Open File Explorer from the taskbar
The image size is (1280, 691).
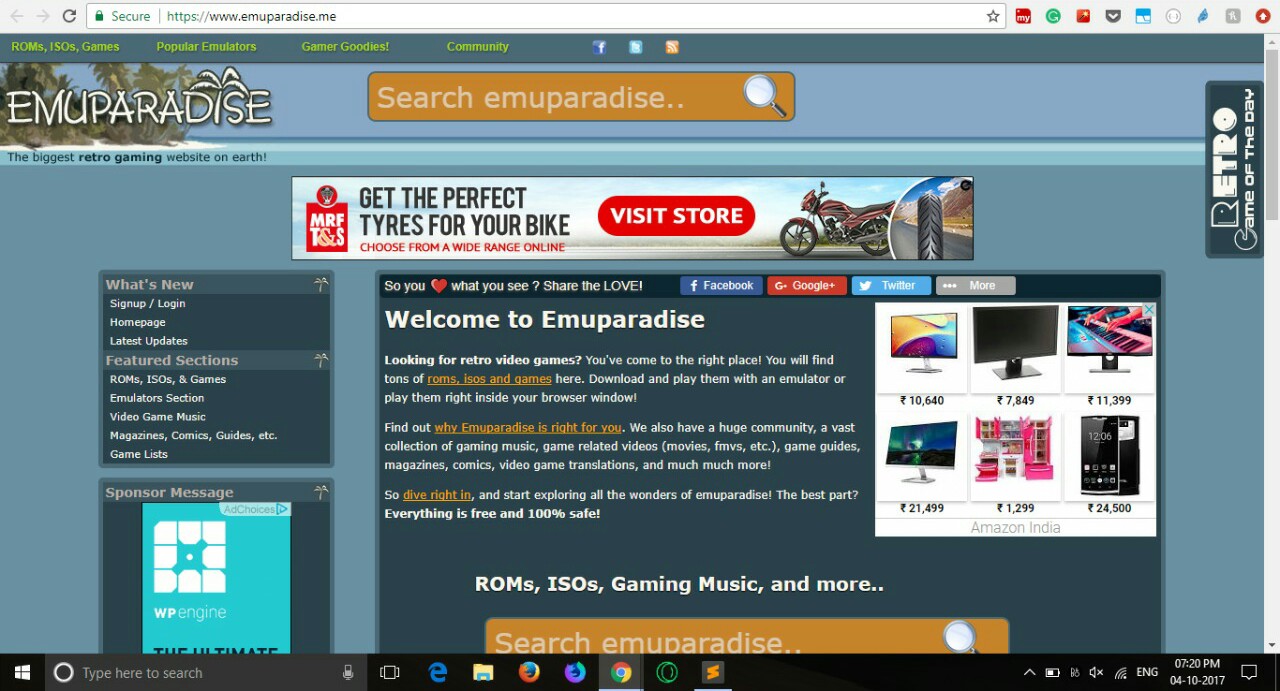point(483,672)
